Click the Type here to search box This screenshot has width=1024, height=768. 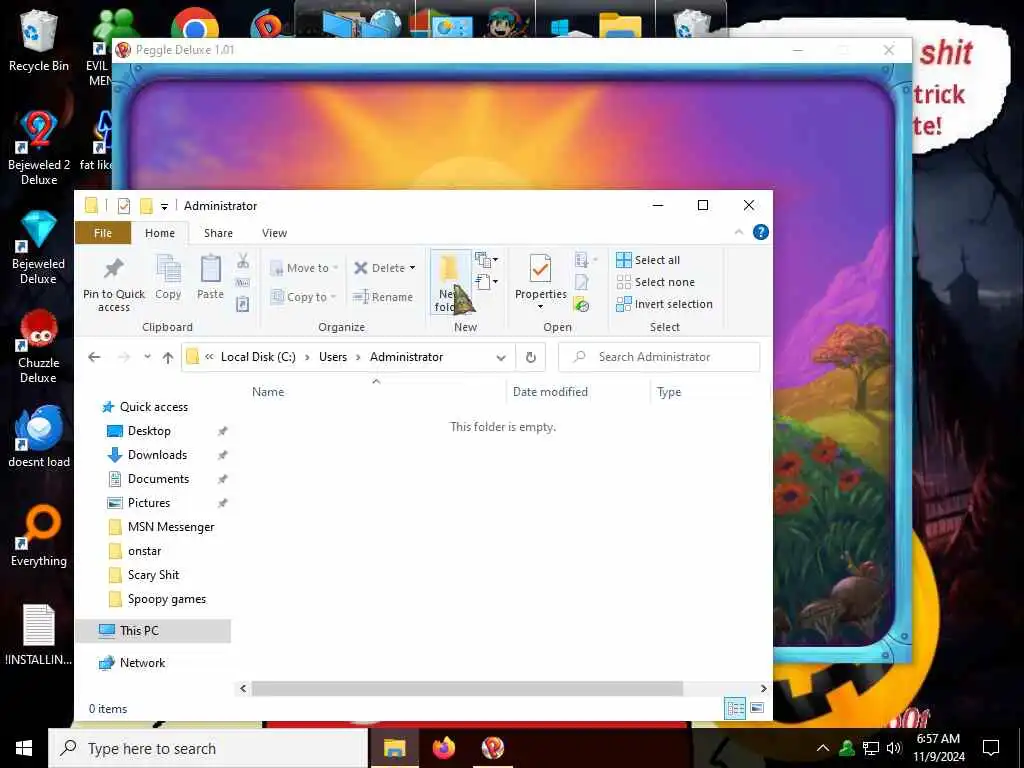208,748
